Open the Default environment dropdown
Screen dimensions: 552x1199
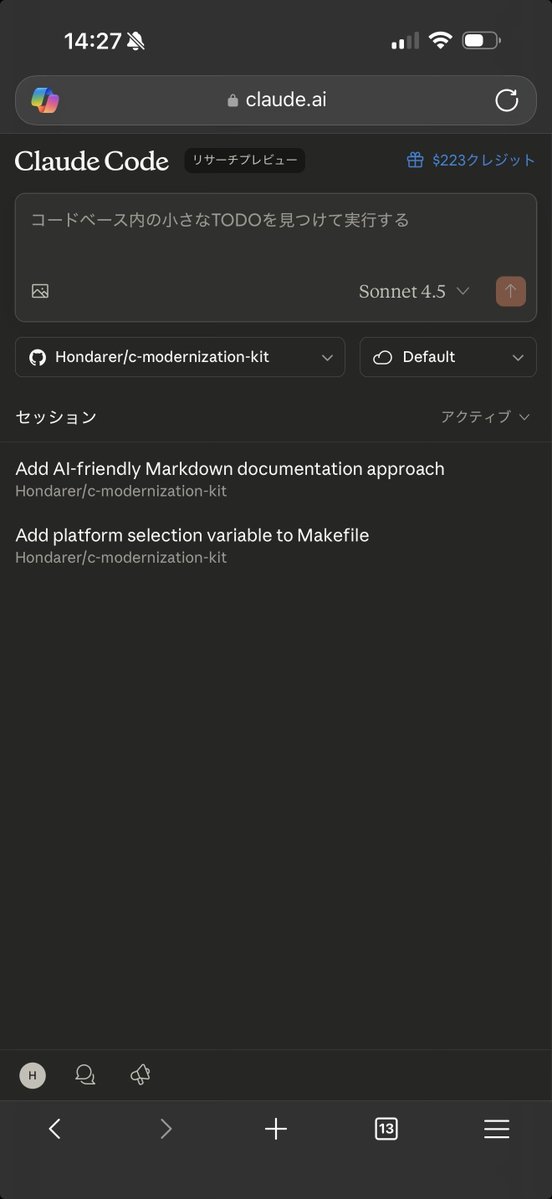[x=448, y=357]
